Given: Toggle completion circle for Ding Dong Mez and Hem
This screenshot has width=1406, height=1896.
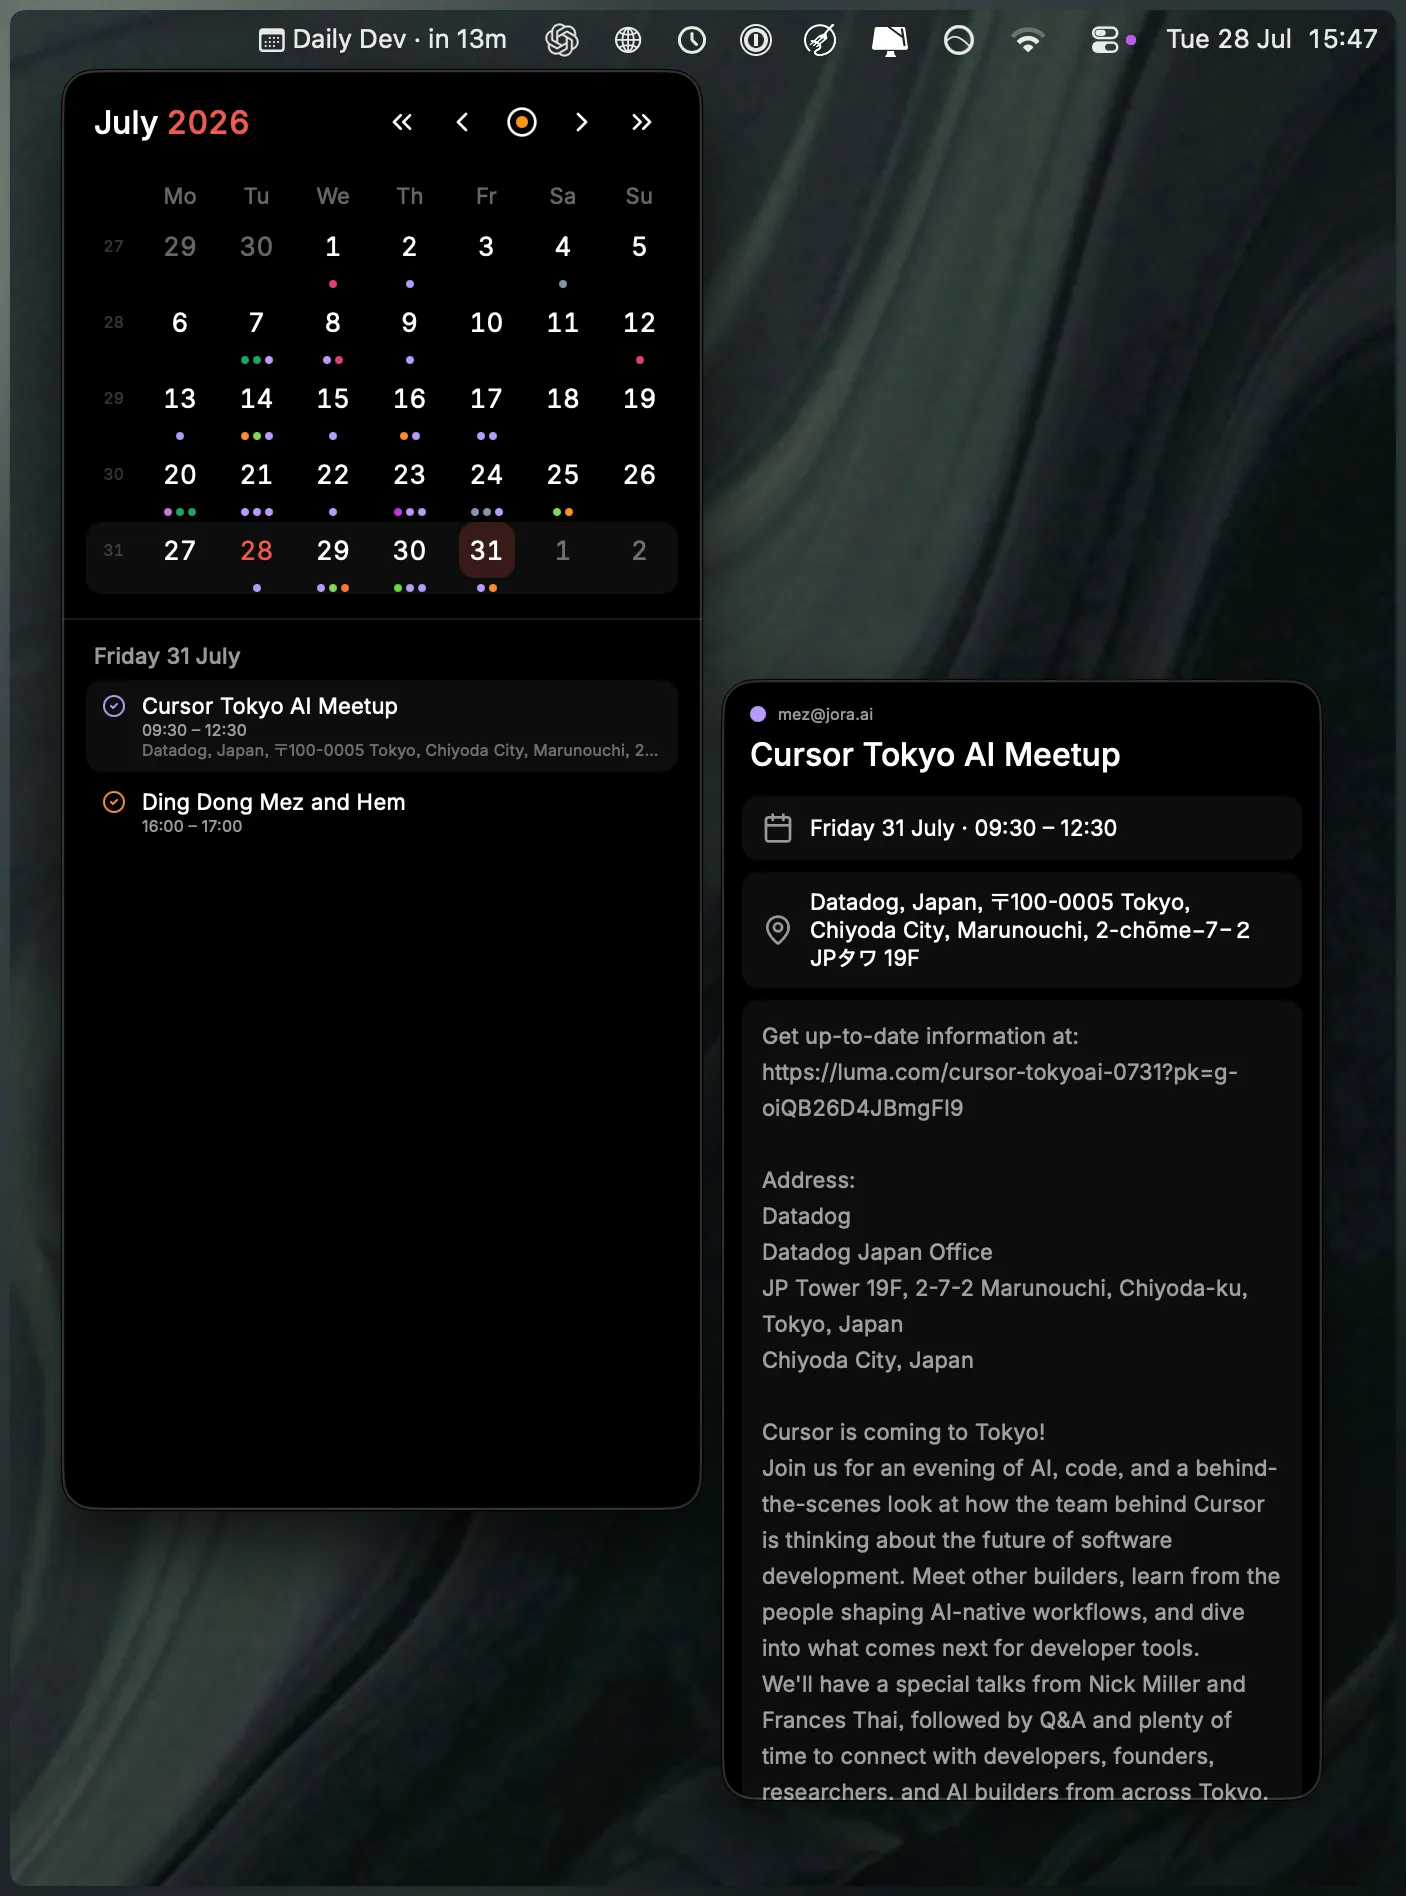Looking at the screenshot, I should coord(114,802).
